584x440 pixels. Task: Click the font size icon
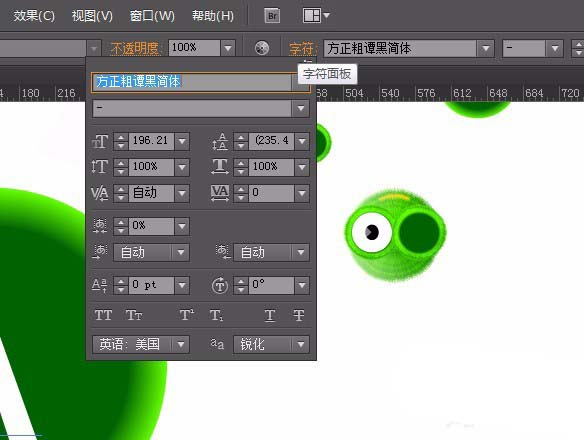pyautogui.click(x=100, y=141)
